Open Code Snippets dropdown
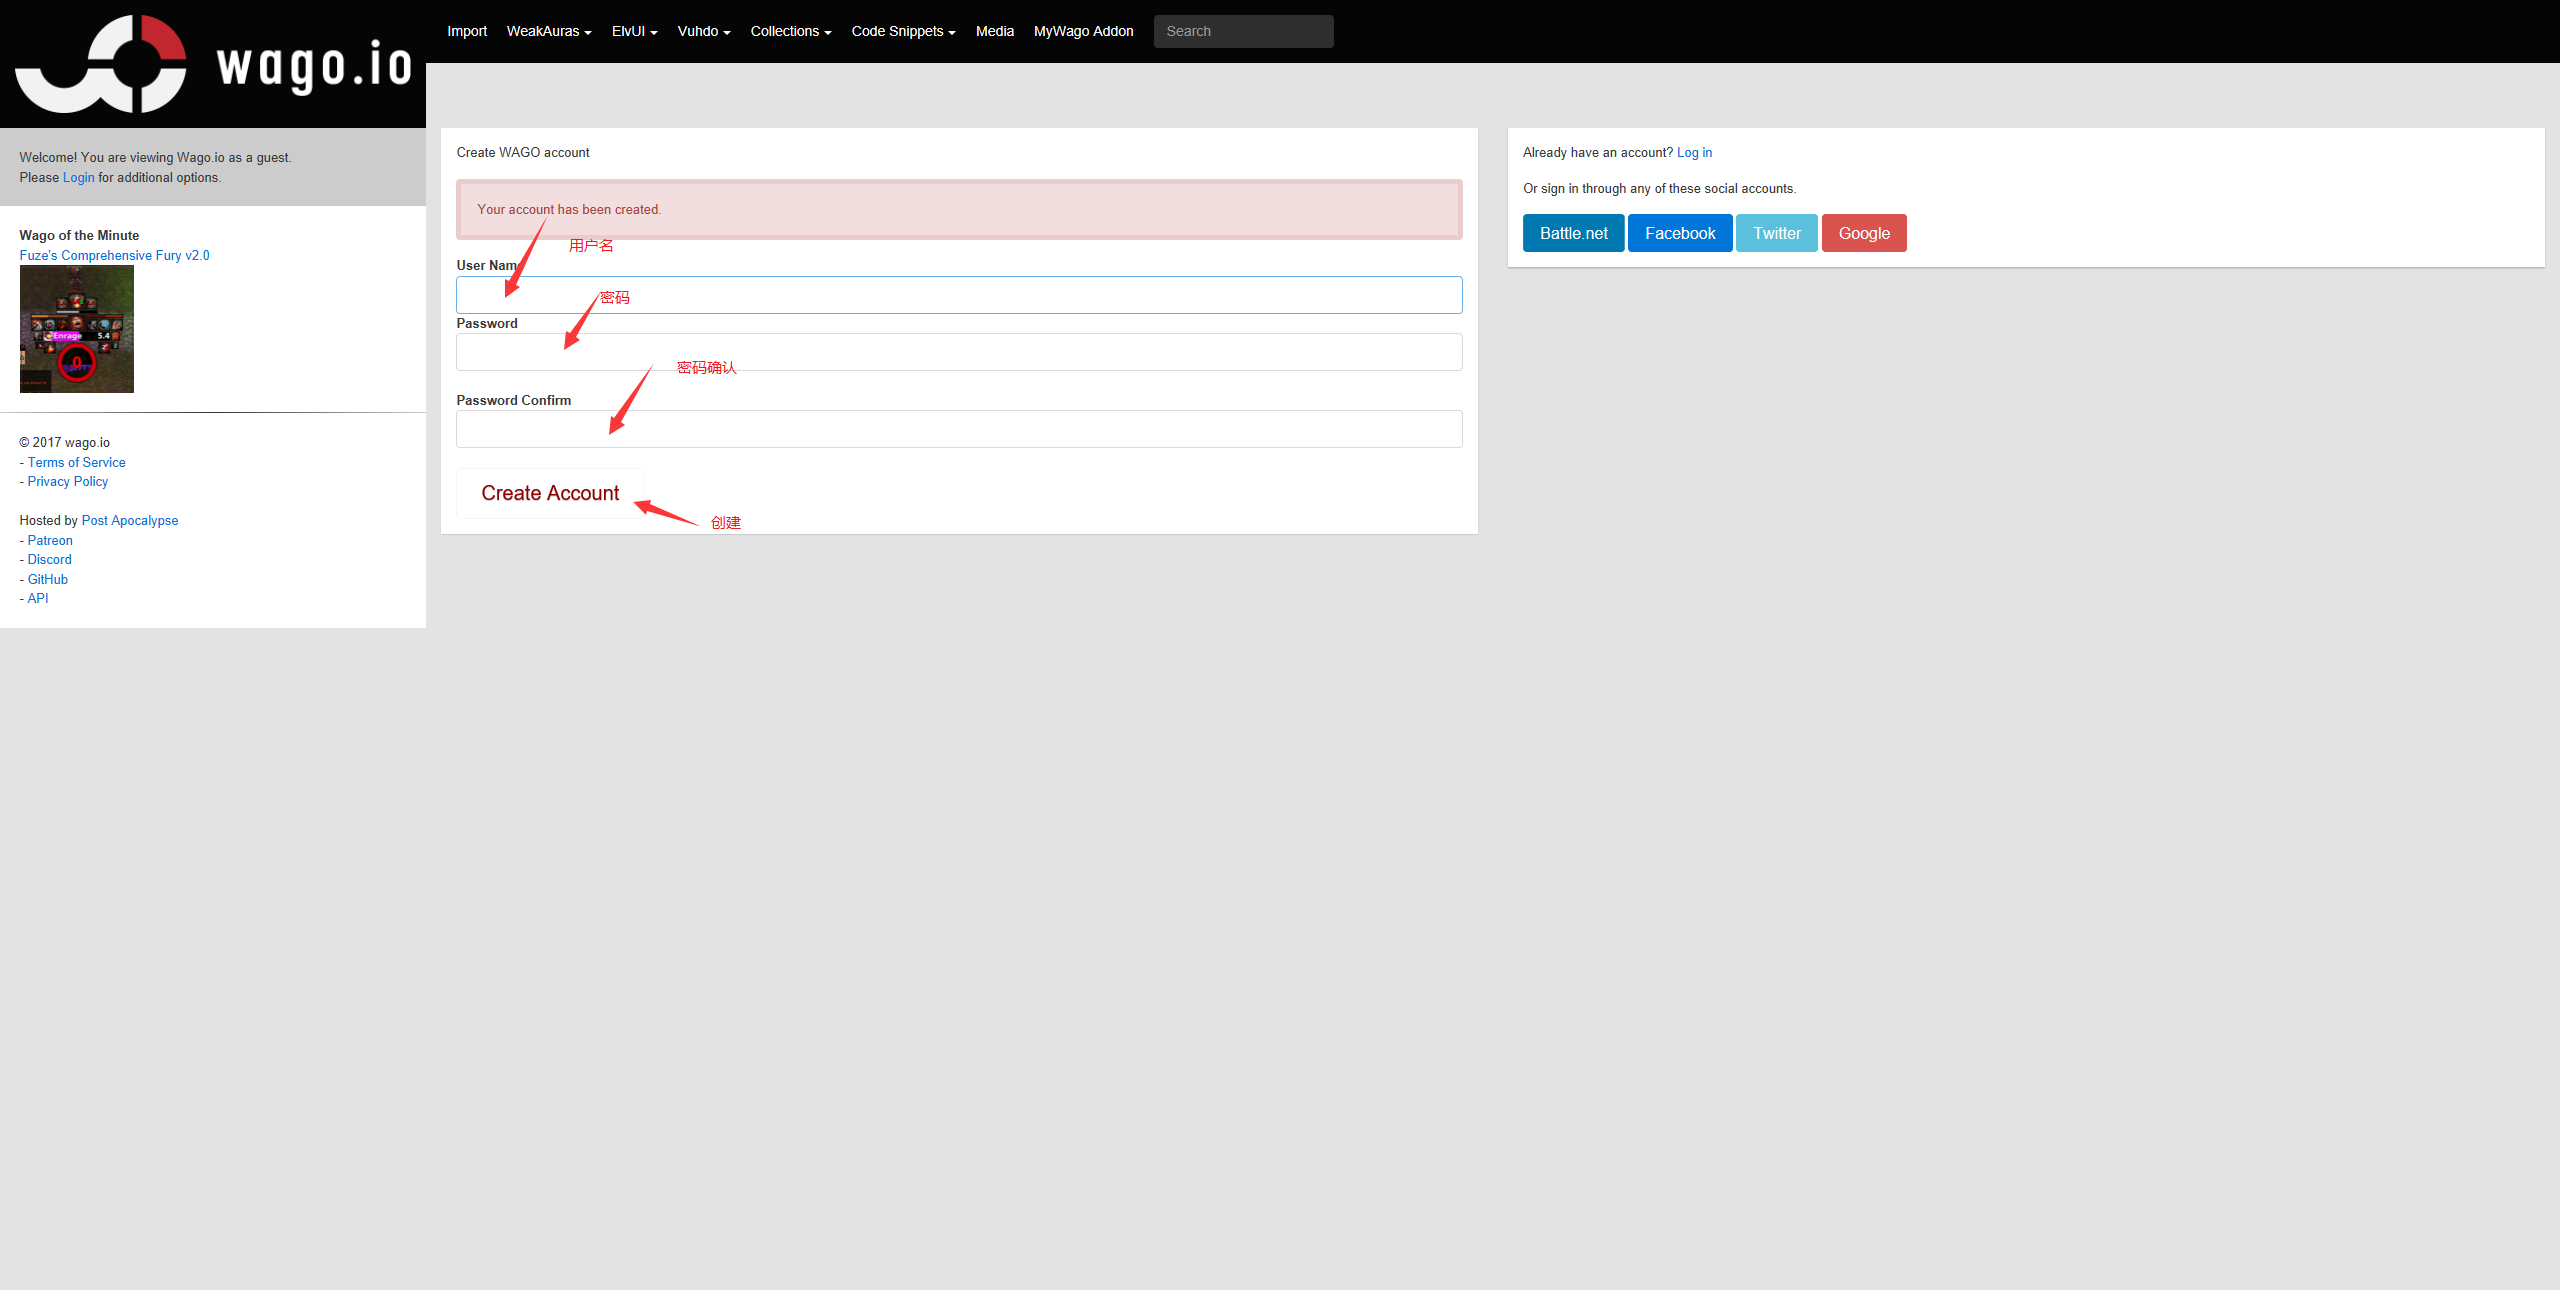The height and width of the screenshot is (1290, 2560). pyautogui.click(x=902, y=31)
